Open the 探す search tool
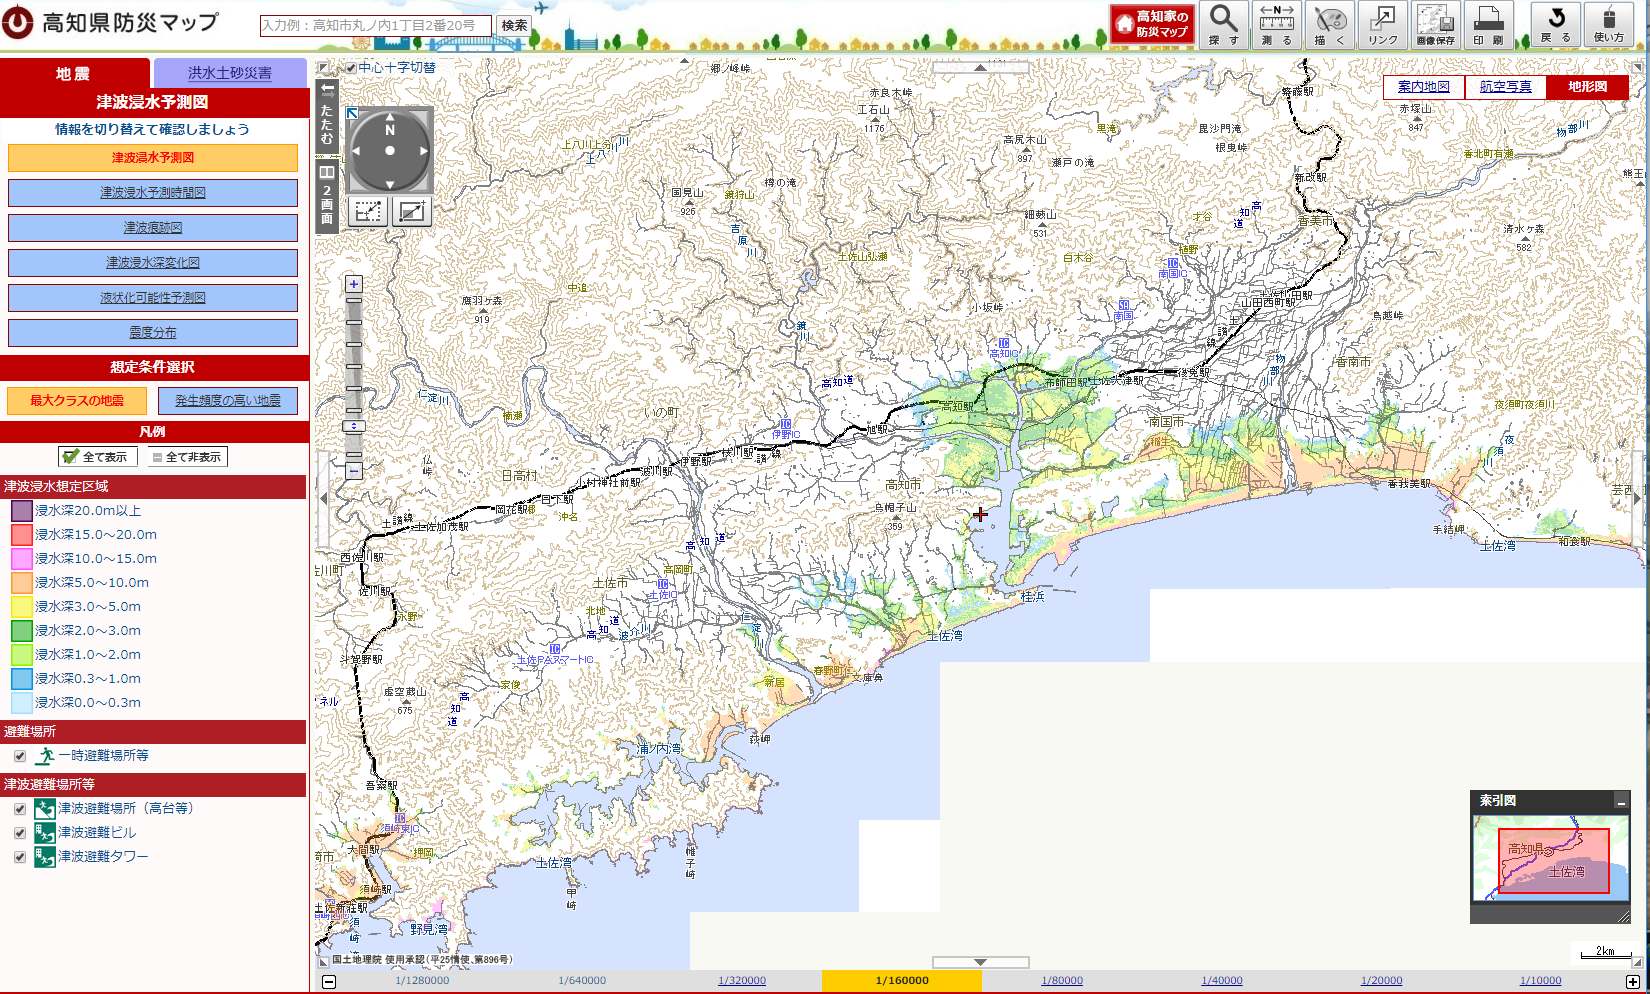Image resolution: width=1650 pixels, height=994 pixels. coord(1223,24)
